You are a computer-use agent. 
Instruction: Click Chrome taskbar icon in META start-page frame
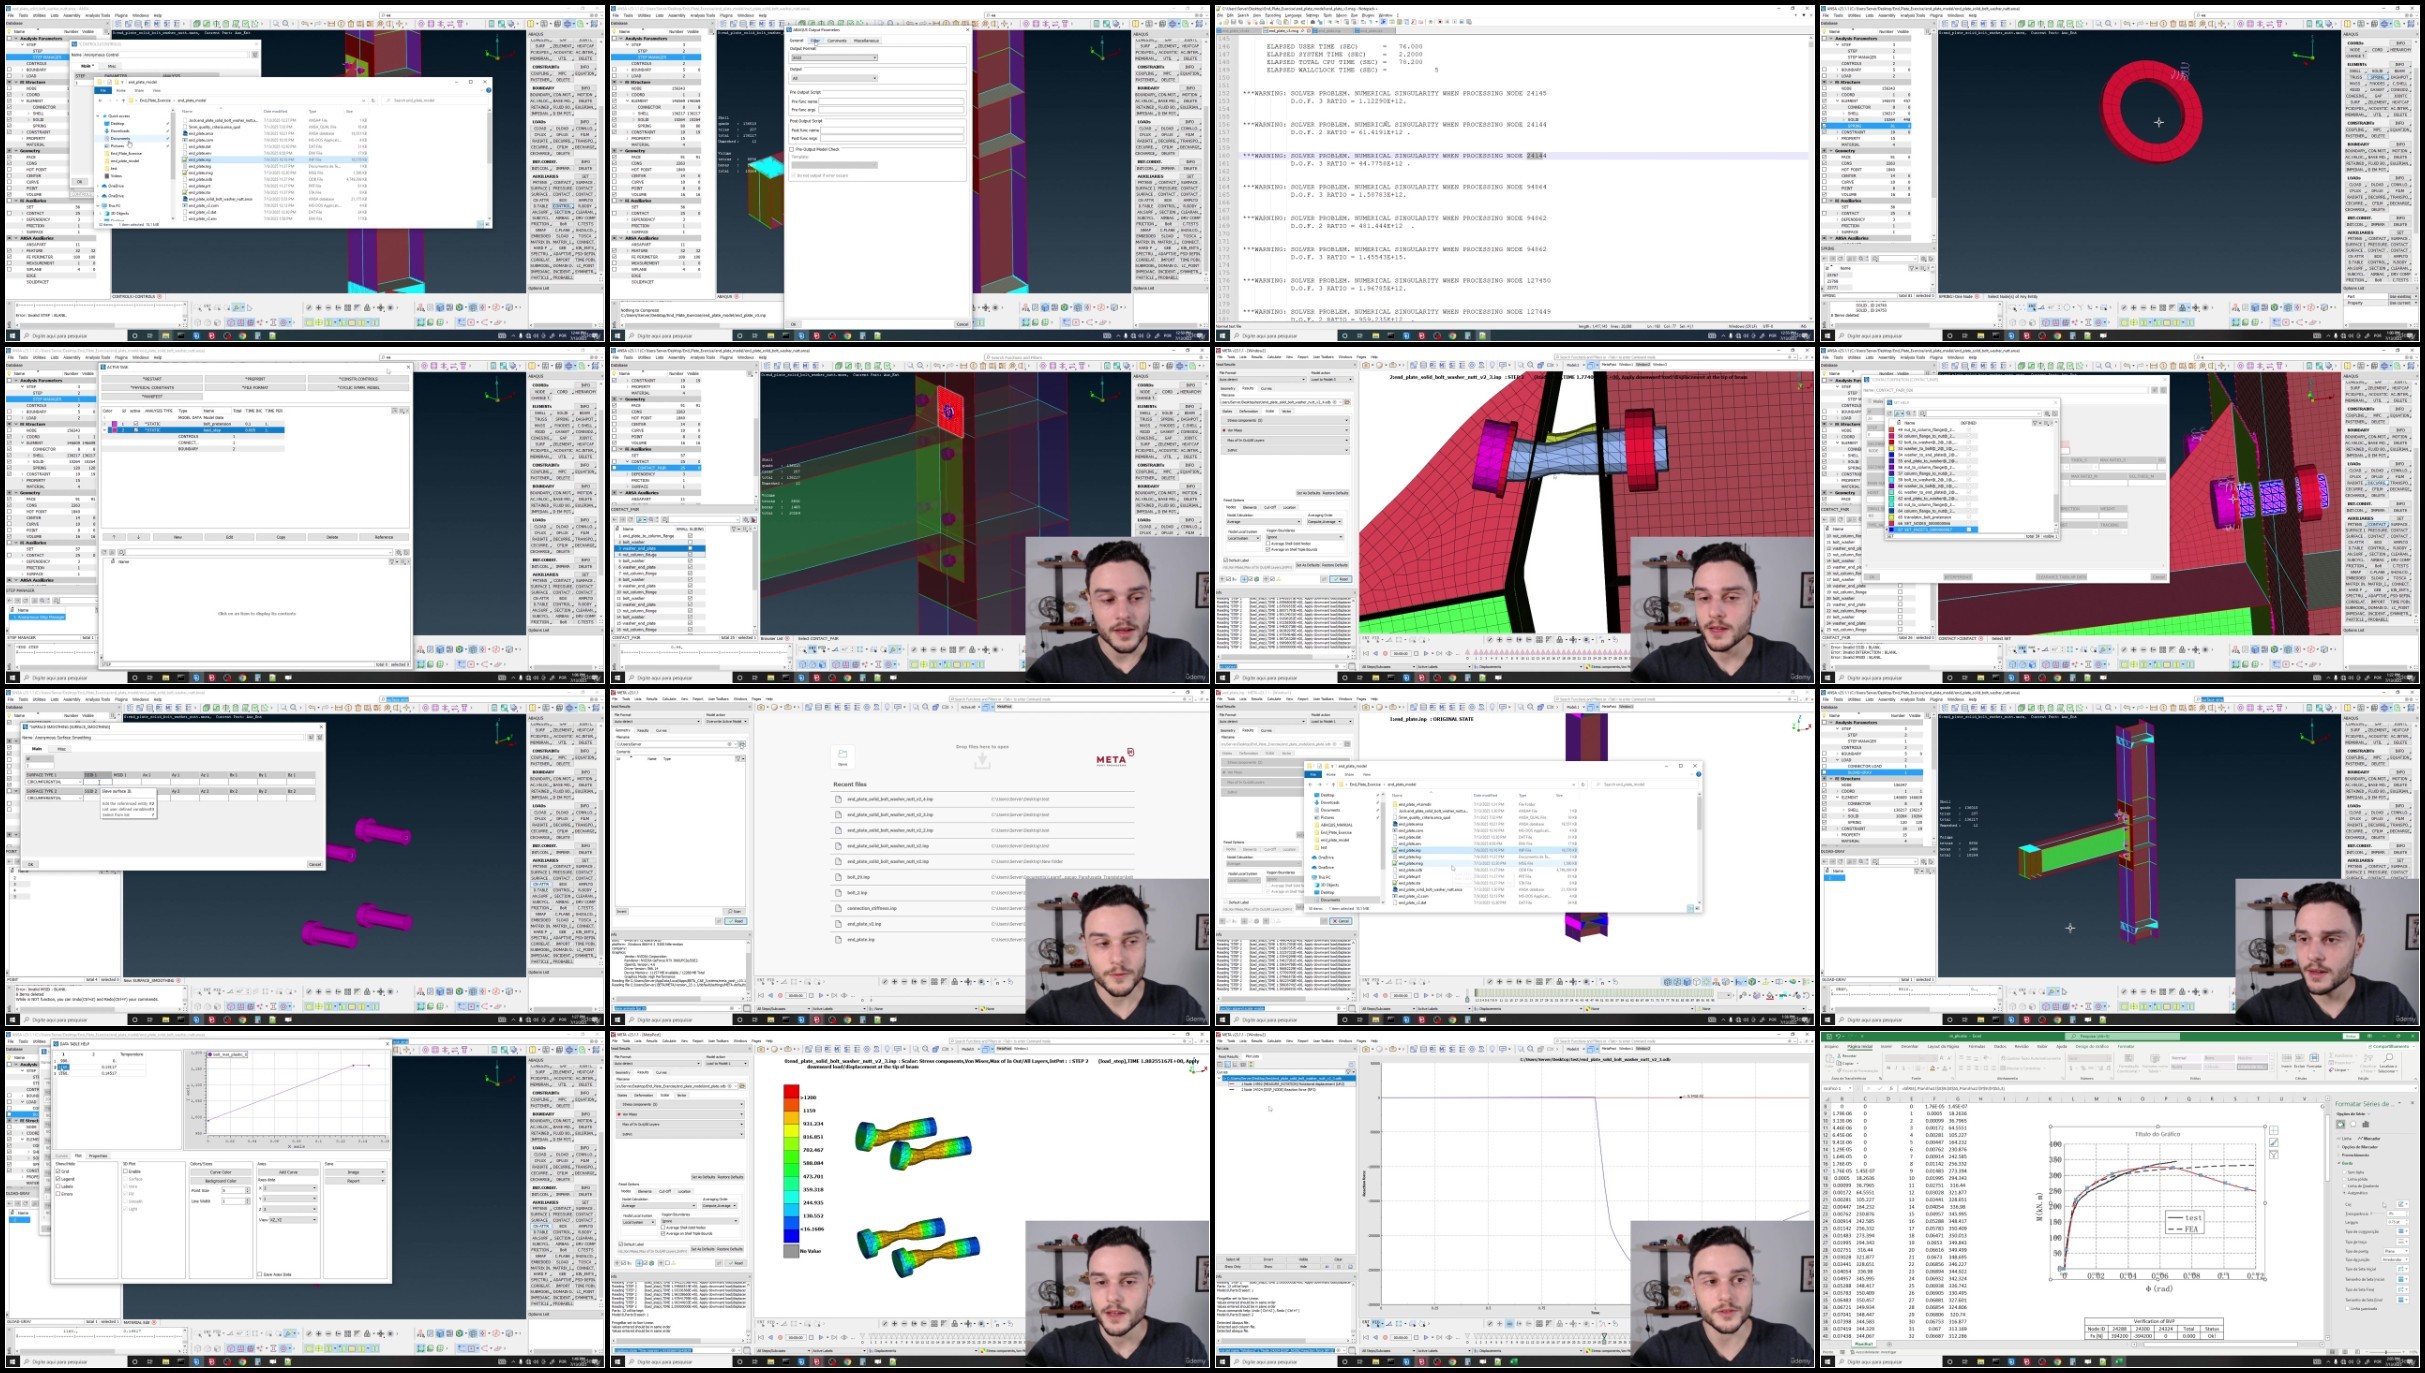point(847,1020)
